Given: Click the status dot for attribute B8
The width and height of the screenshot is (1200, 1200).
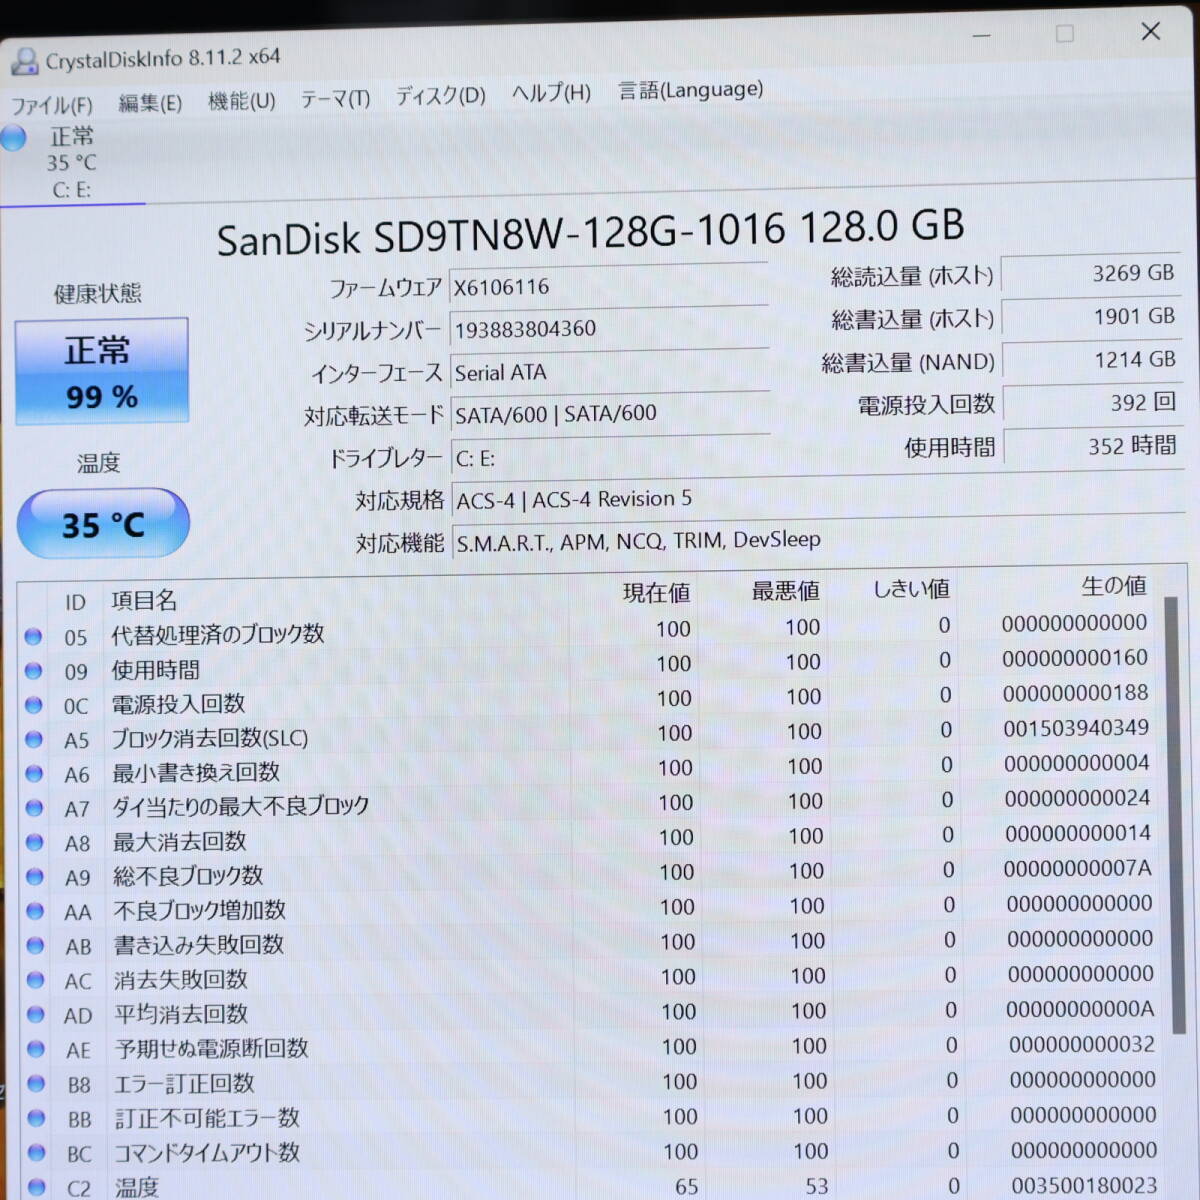Looking at the screenshot, I should point(36,1083).
